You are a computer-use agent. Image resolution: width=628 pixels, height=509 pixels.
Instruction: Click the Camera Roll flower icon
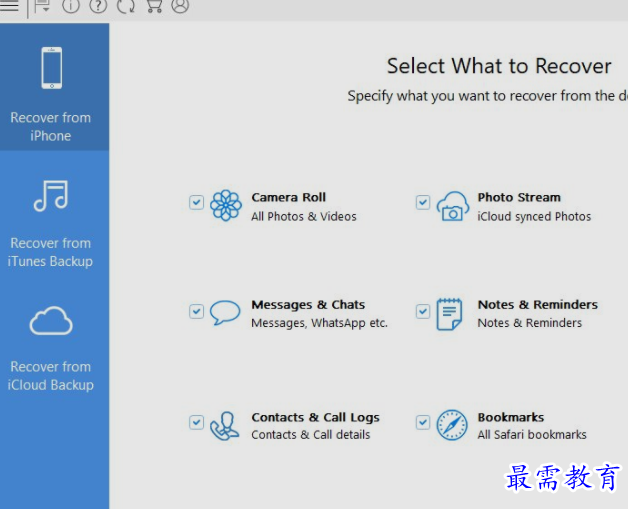(x=226, y=205)
